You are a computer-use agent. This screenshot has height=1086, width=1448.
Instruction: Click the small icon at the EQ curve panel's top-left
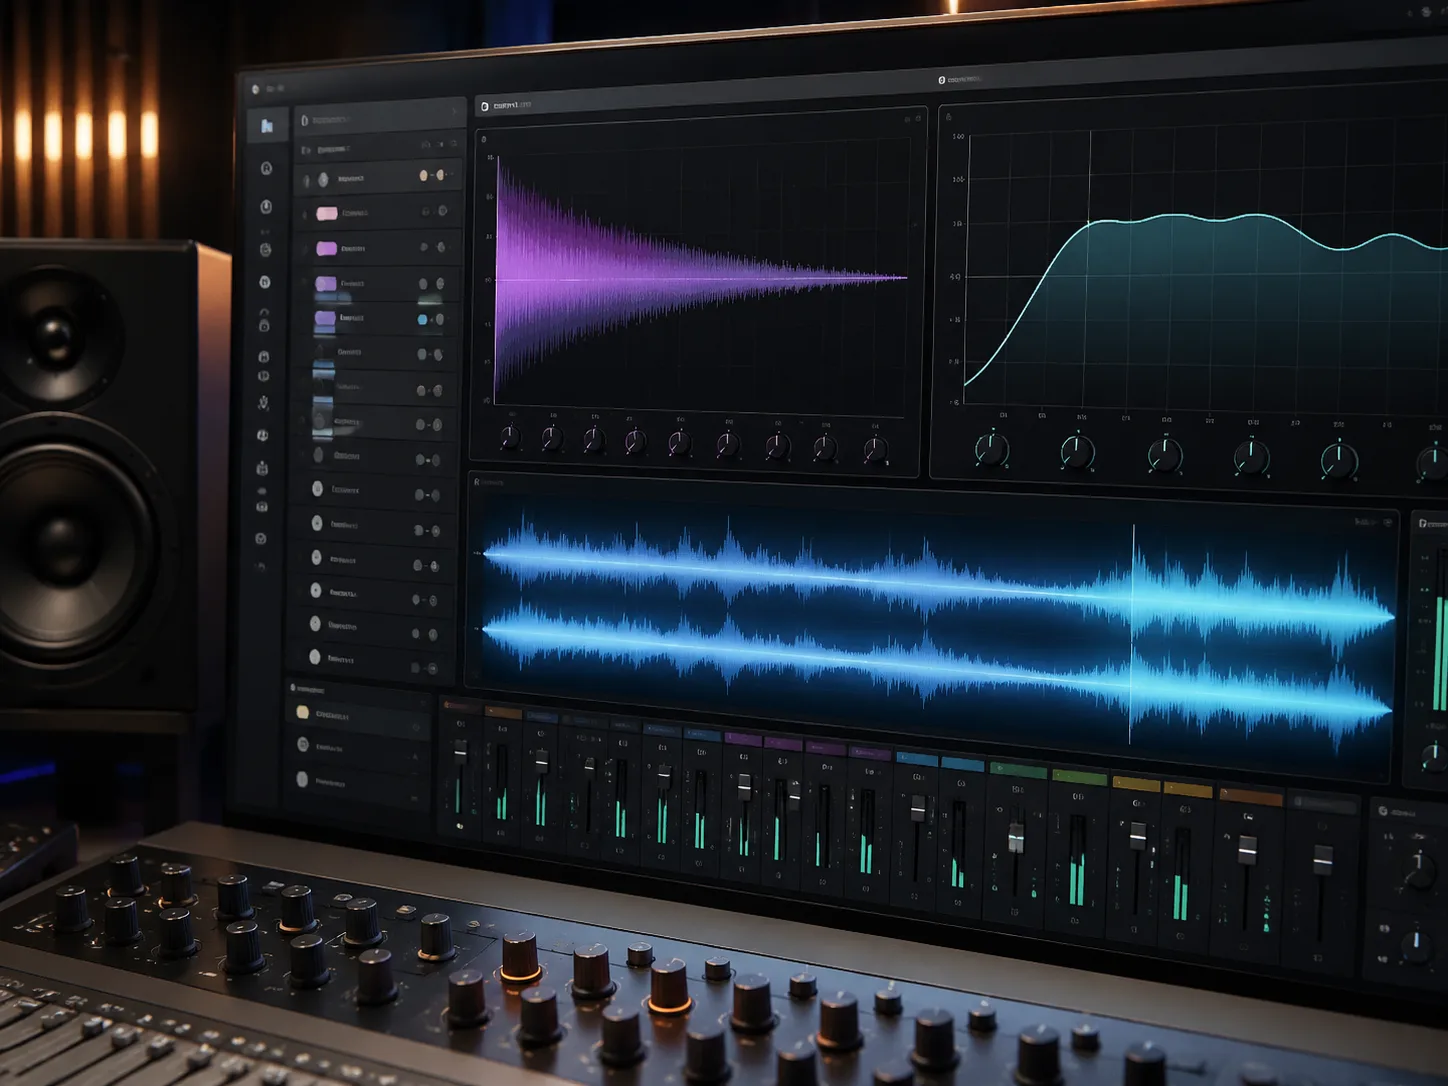[948, 117]
